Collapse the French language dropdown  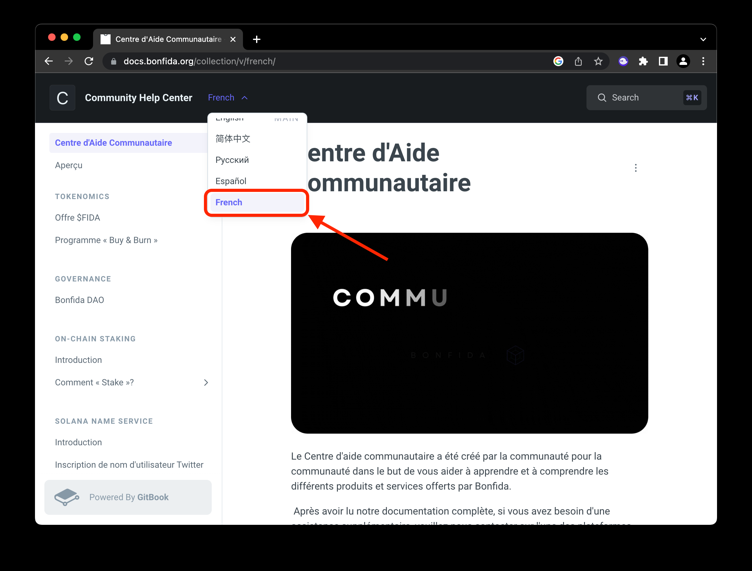(x=228, y=98)
